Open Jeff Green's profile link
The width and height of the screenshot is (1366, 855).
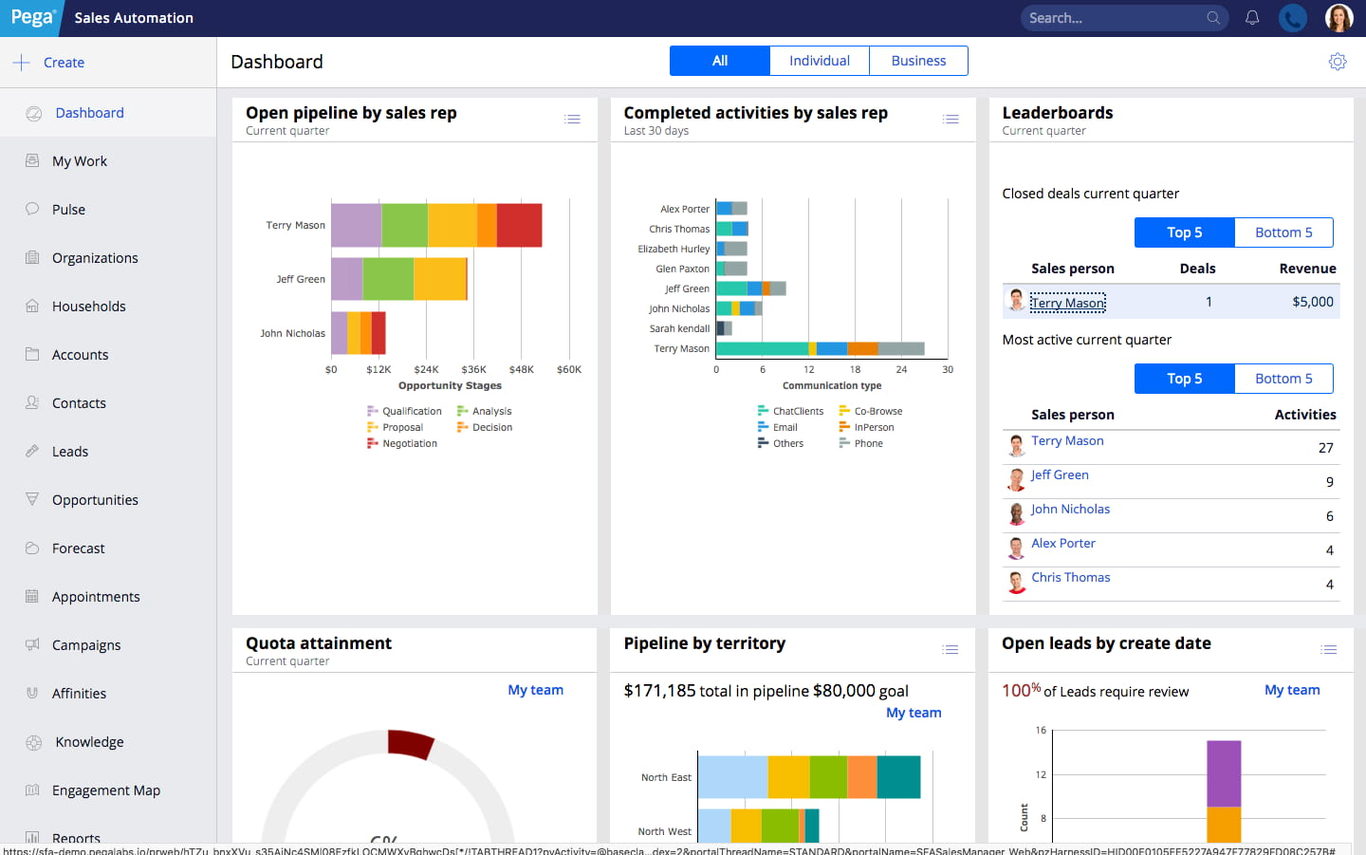1059,475
